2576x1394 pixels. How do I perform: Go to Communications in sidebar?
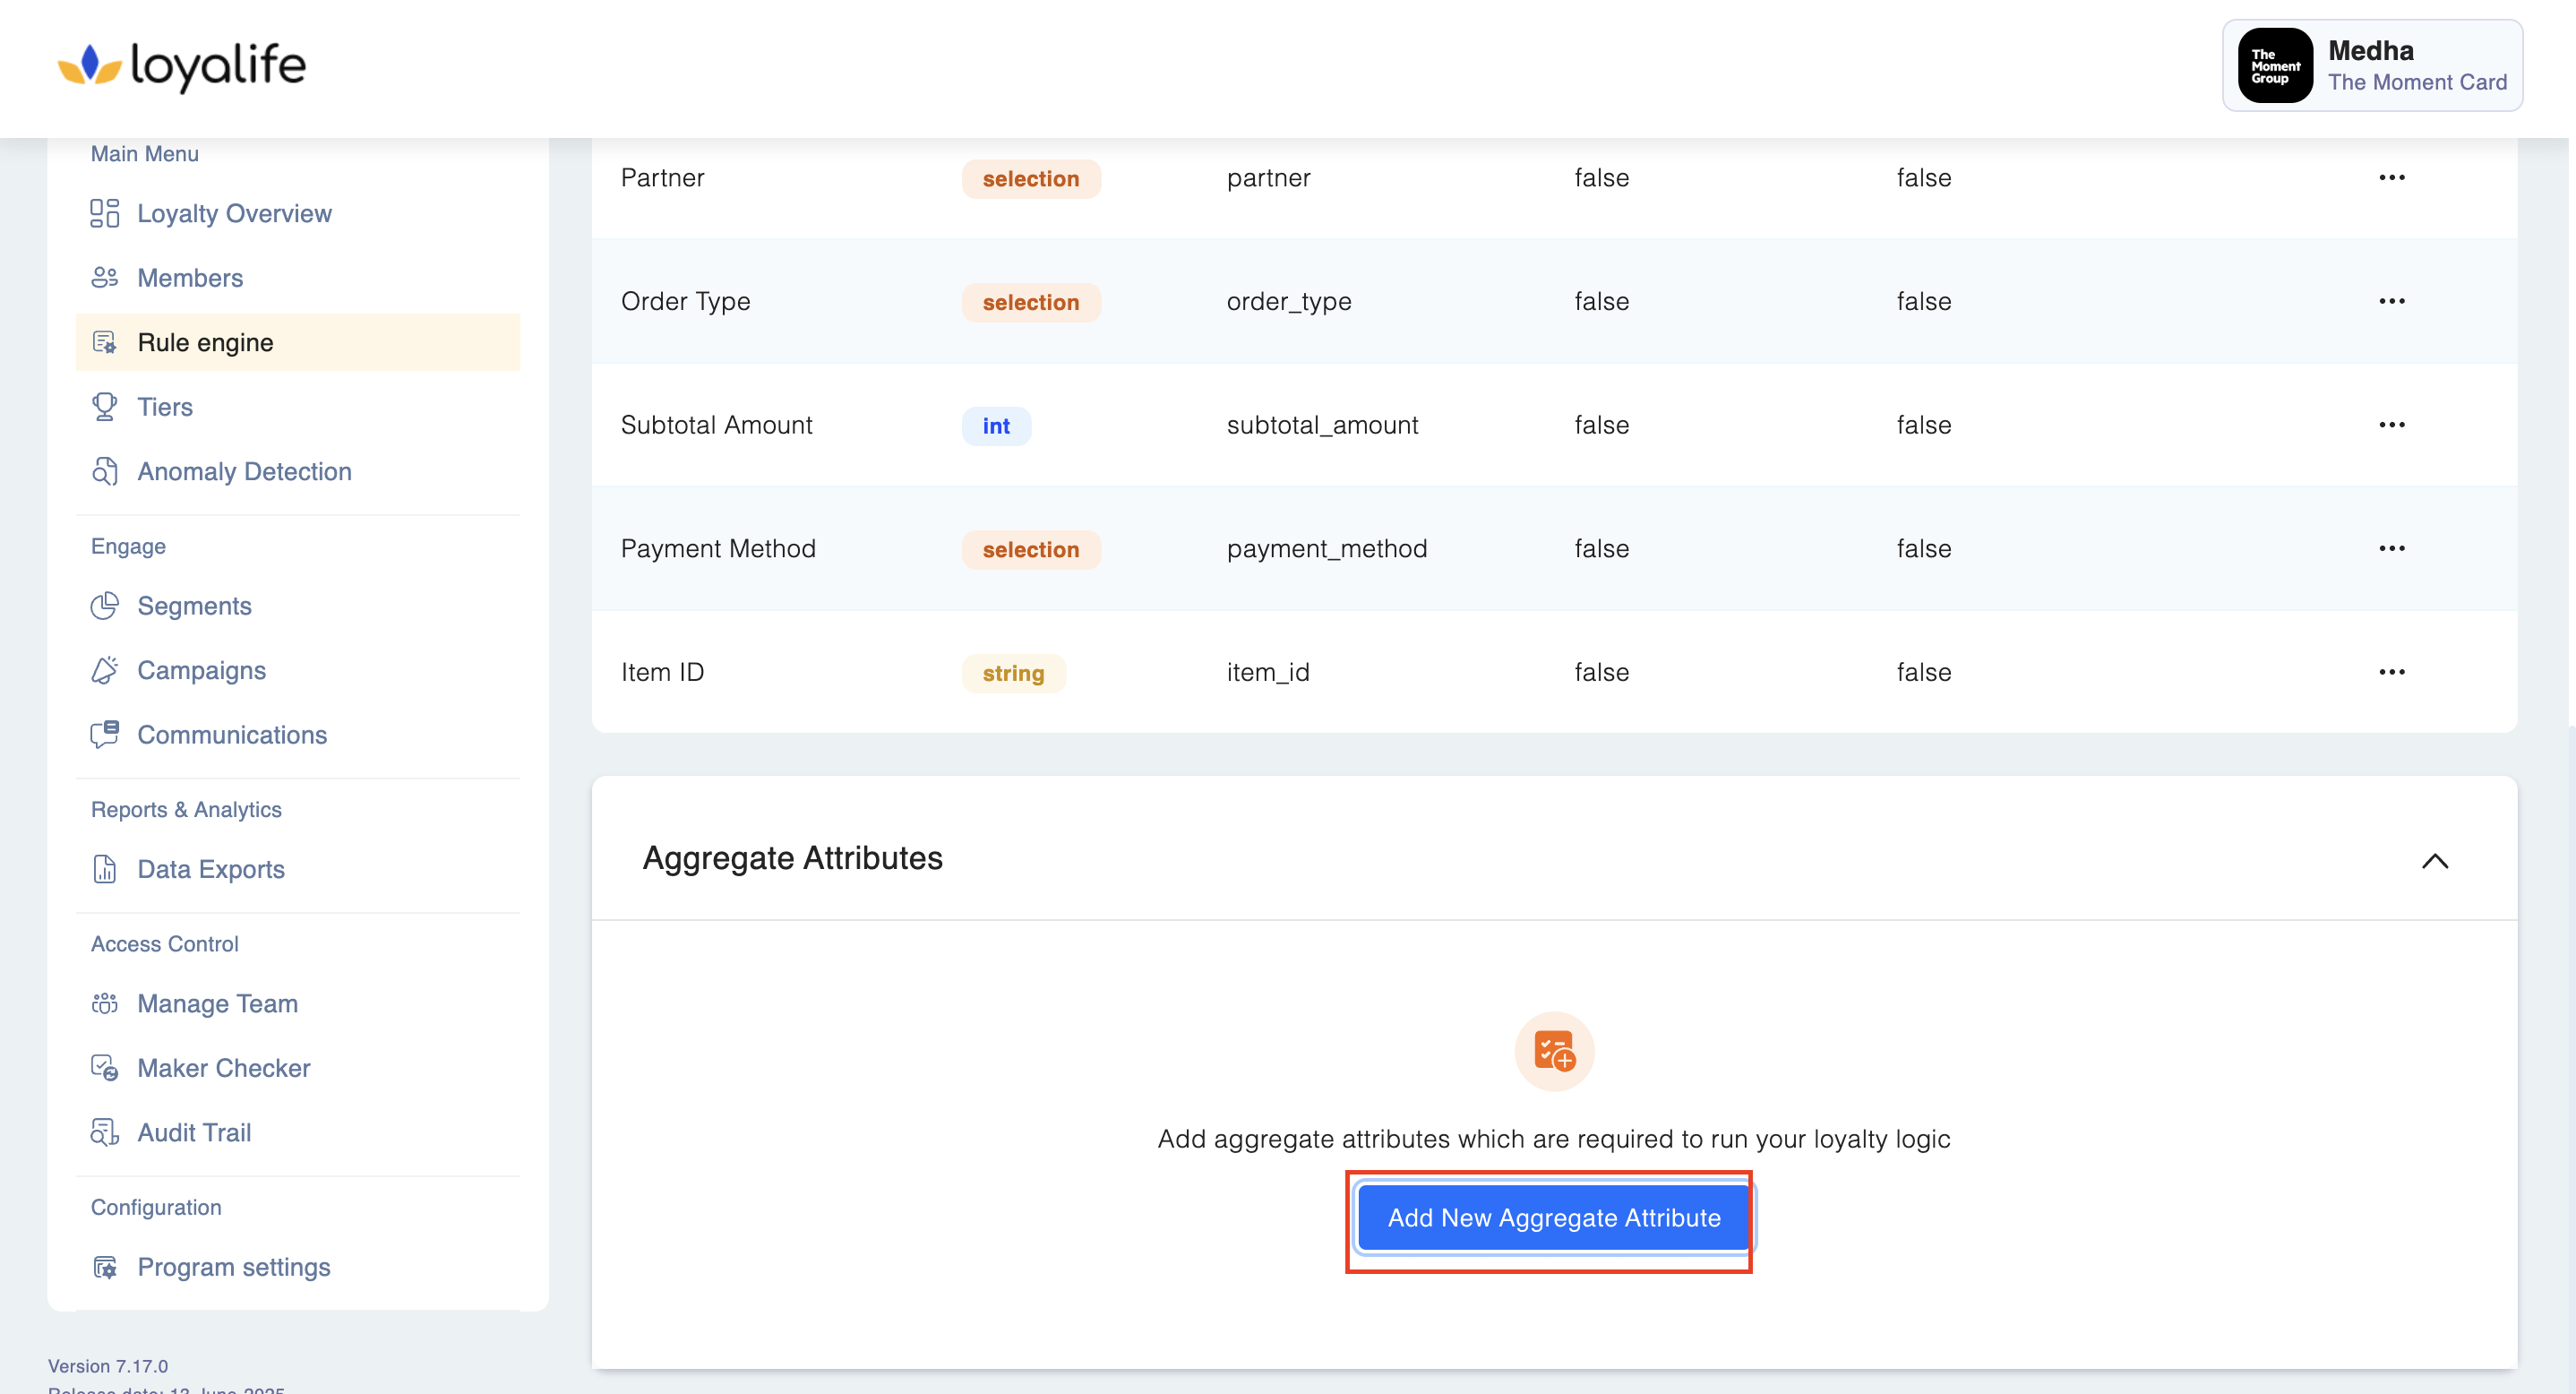[x=231, y=734]
